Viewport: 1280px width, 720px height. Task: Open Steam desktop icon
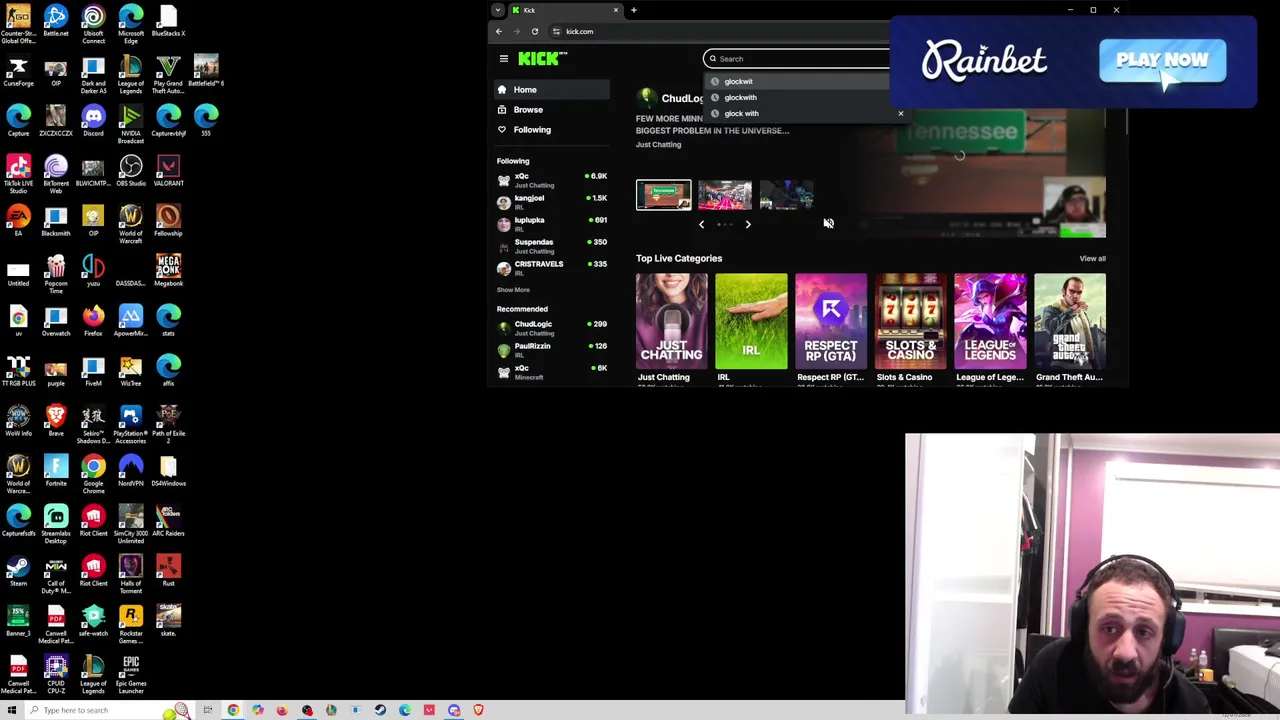tap(18, 572)
